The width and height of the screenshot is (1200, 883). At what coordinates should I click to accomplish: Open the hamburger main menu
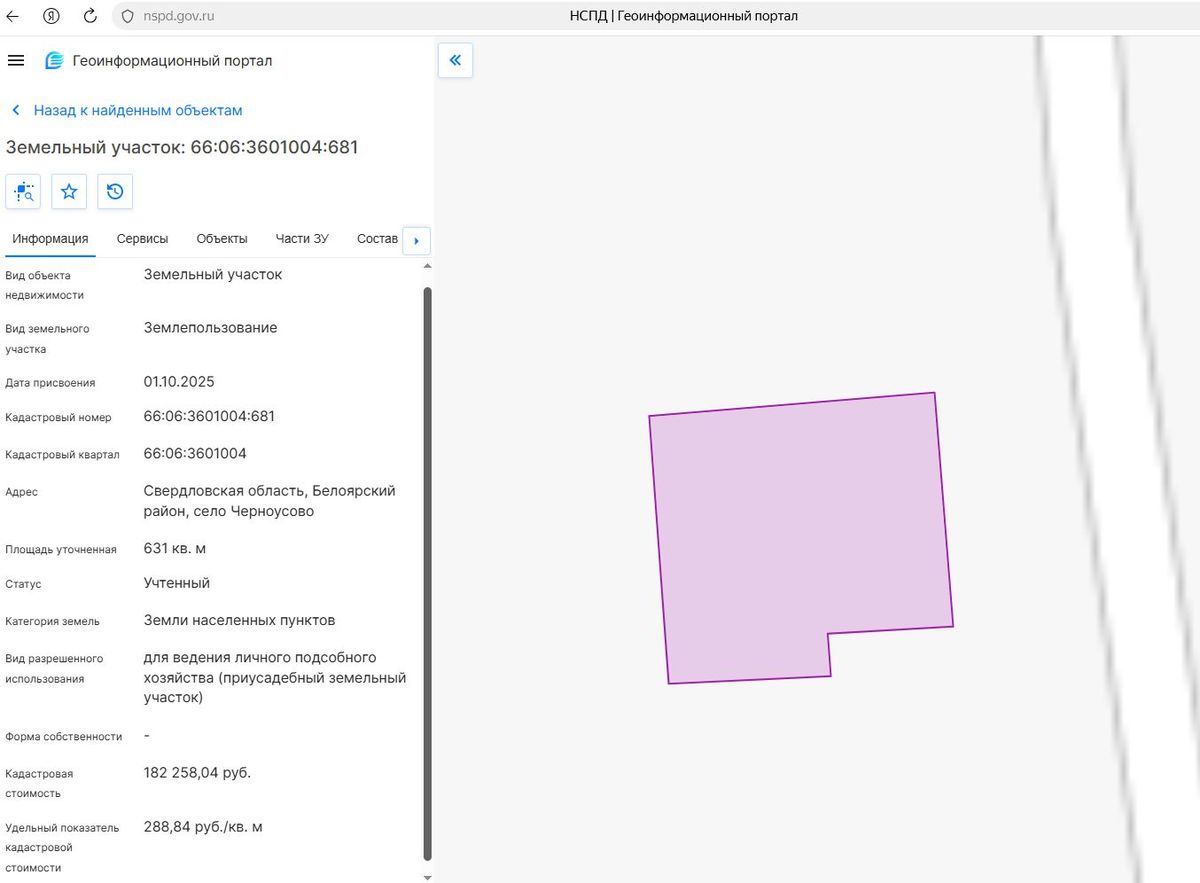tap(16, 61)
